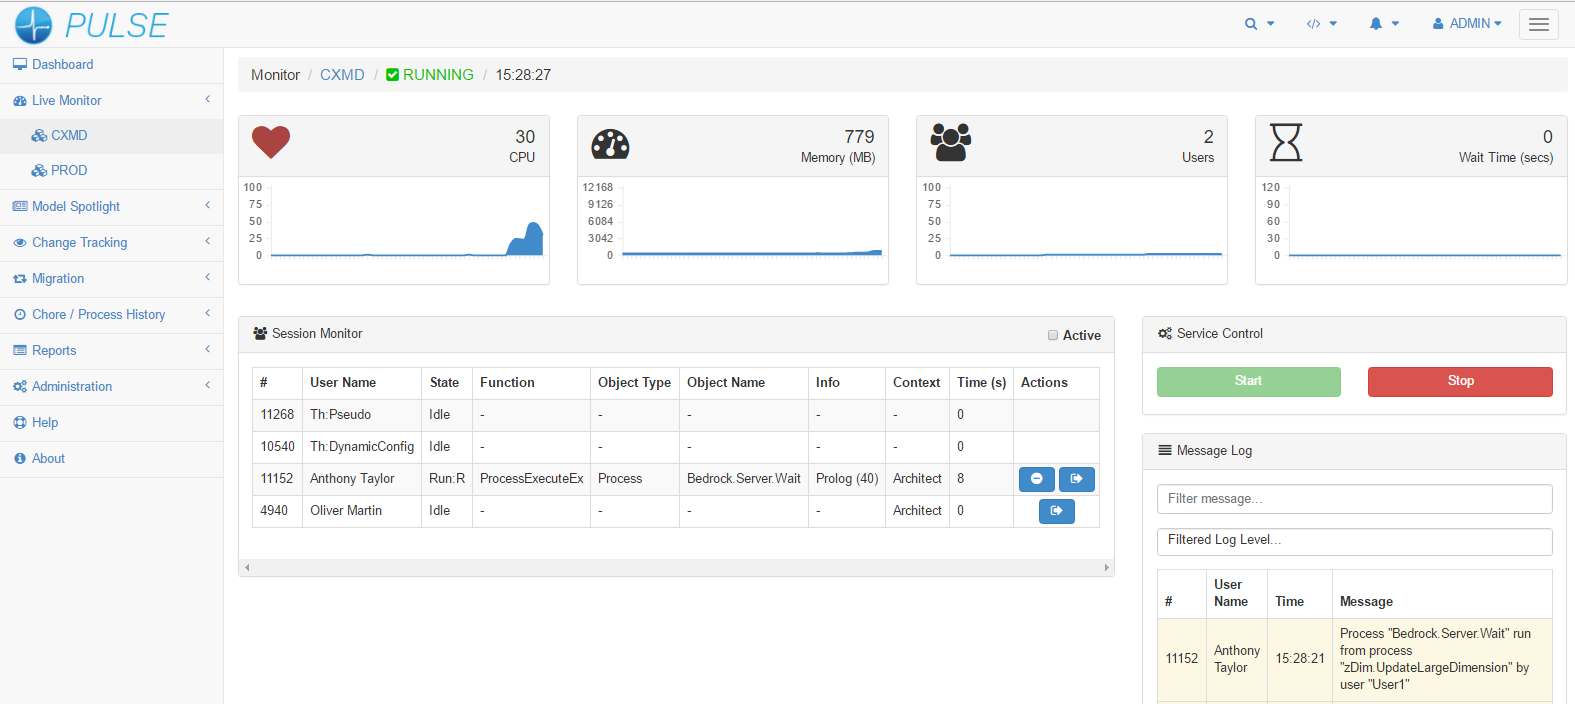The height and width of the screenshot is (704, 1575).
Task: Click the CXMD breadcrumb link
Action: point(342,75)
